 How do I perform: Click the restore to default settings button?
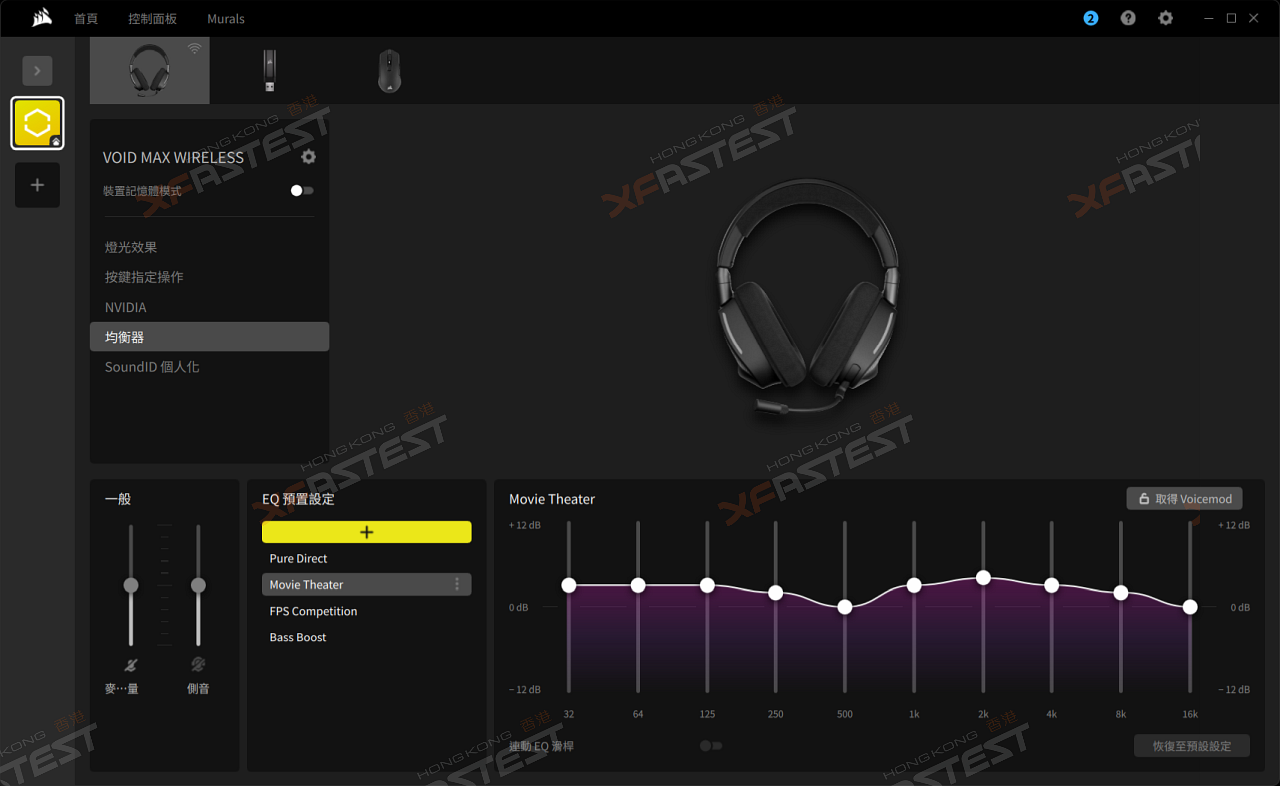1191,746
